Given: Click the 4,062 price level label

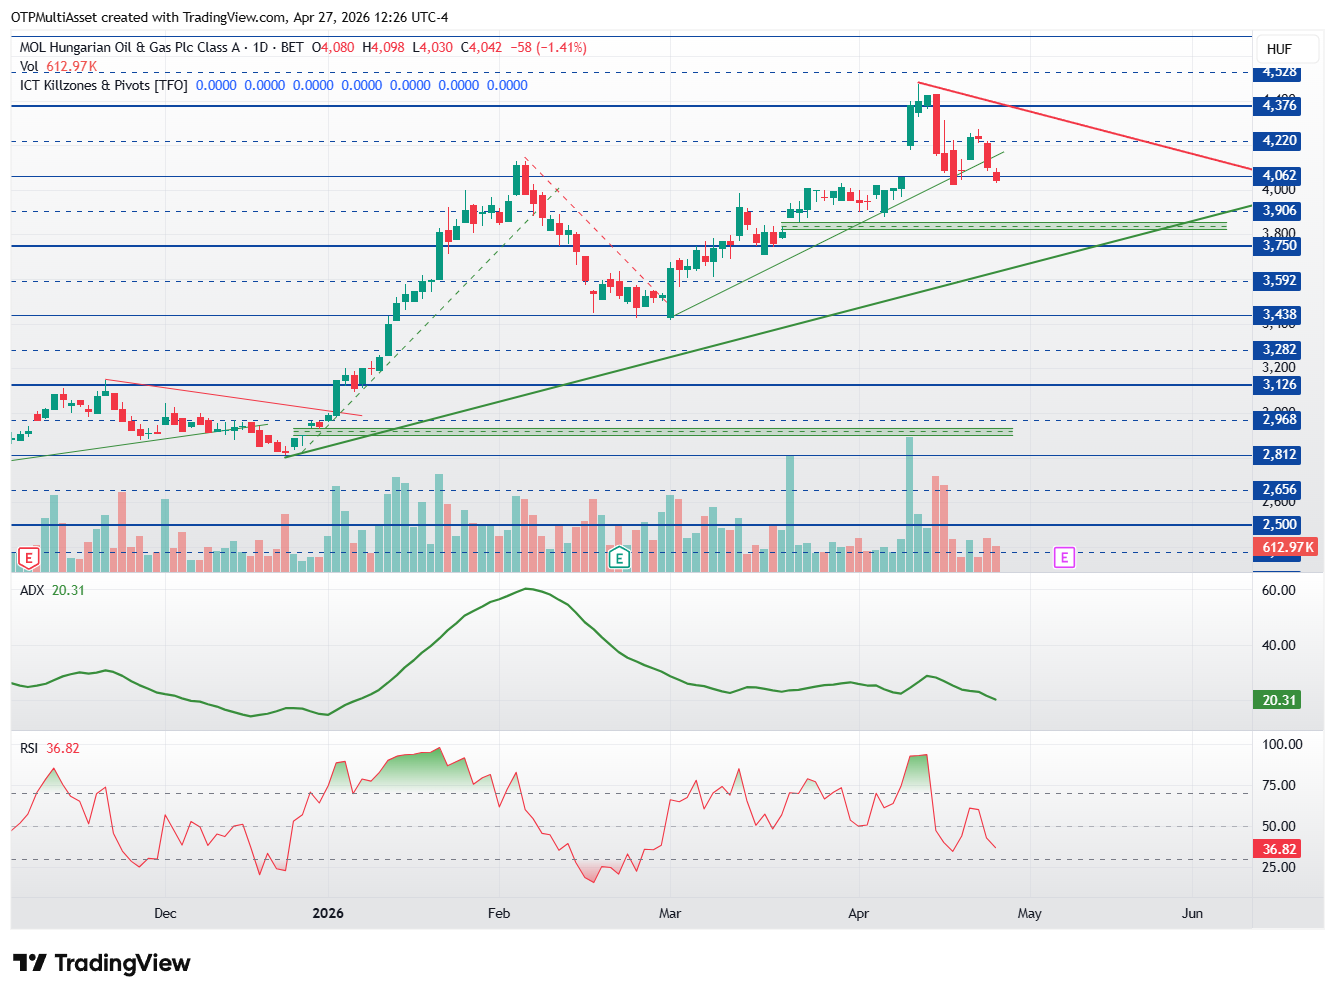Looking at the screenshot, I should tap(1277, 175).
